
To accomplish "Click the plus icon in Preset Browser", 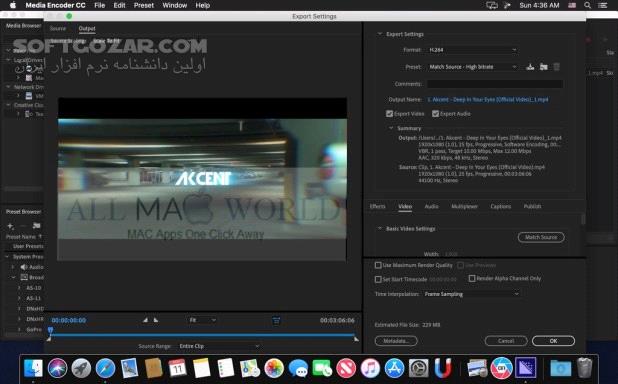I will pos(10,226).
